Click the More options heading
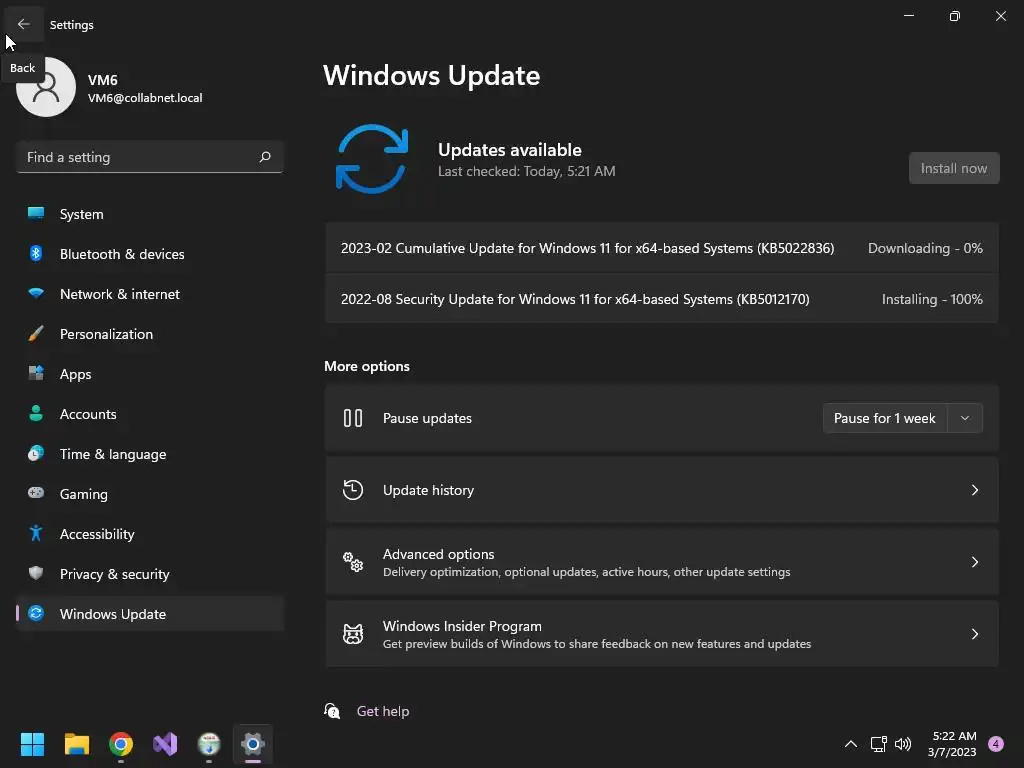This screenshot has width=1024, height=768. tap(367, 366)
